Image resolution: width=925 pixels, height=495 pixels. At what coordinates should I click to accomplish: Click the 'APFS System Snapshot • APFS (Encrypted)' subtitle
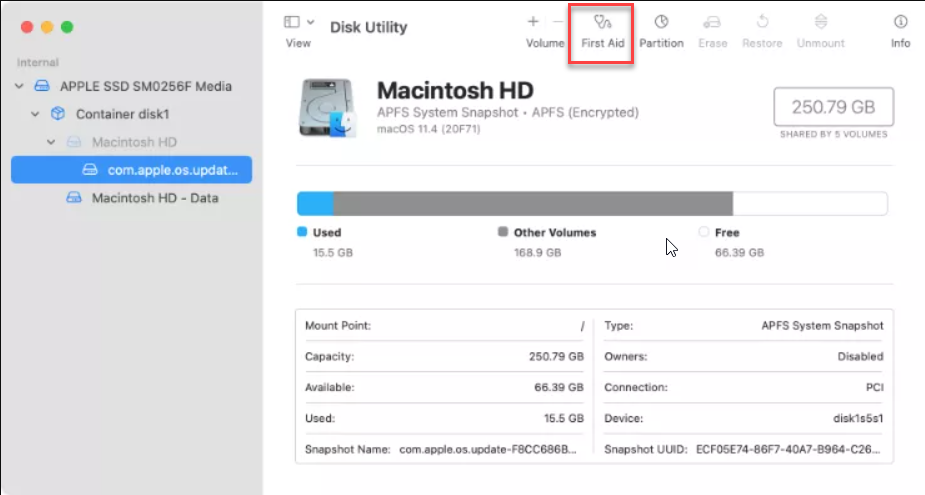(507, 112)
